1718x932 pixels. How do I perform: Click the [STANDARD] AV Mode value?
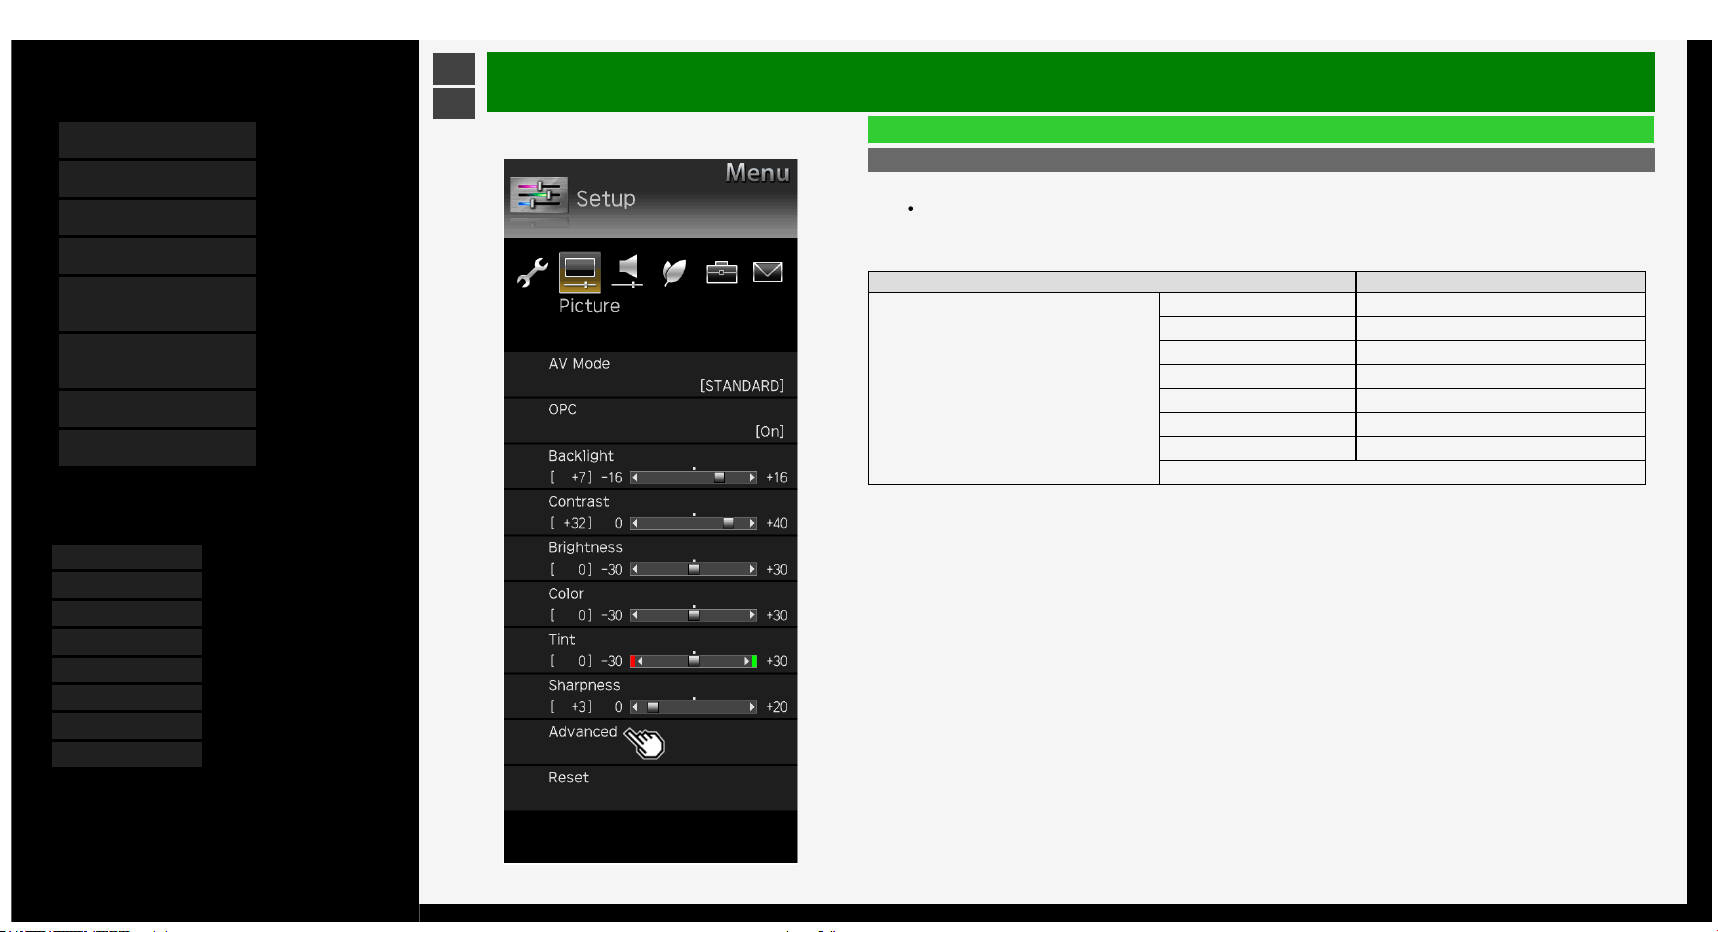coord(742,386)
